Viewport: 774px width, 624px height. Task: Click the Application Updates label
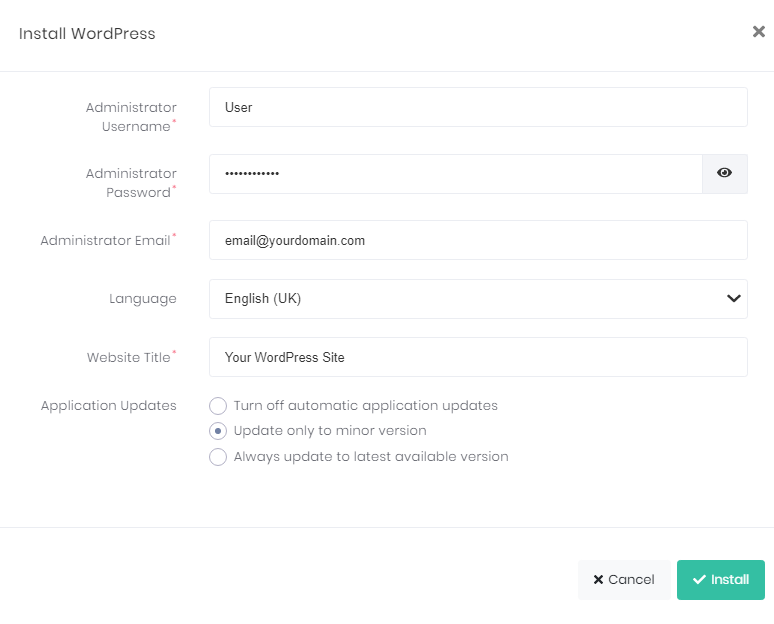click(x=109, y=406)
